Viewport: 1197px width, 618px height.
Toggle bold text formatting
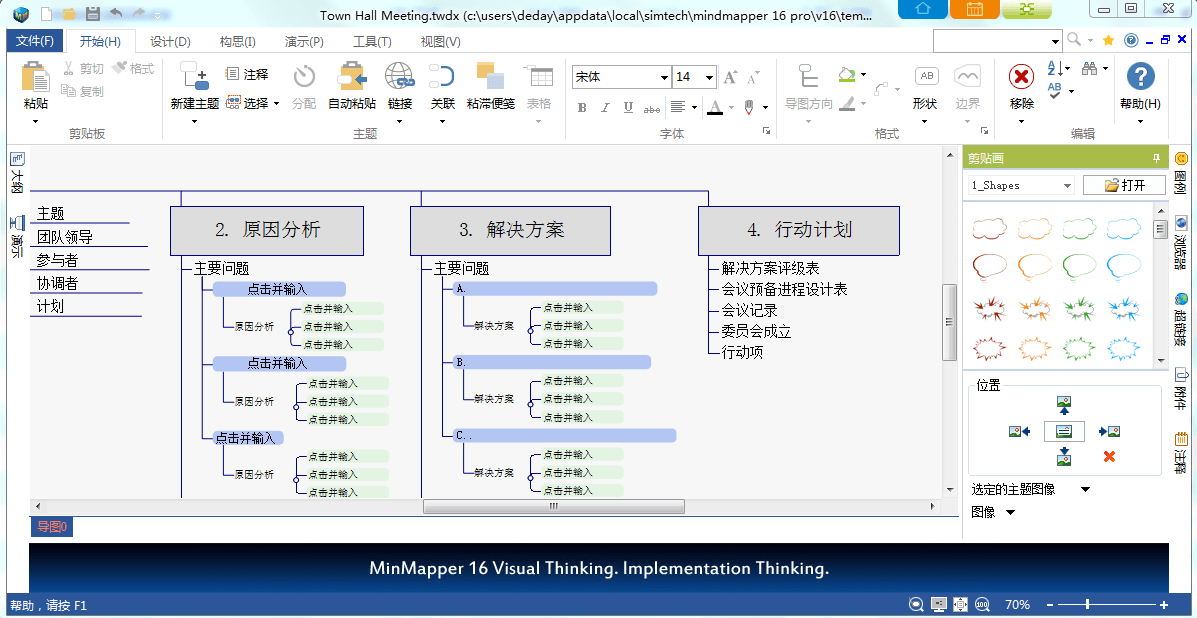582,107
